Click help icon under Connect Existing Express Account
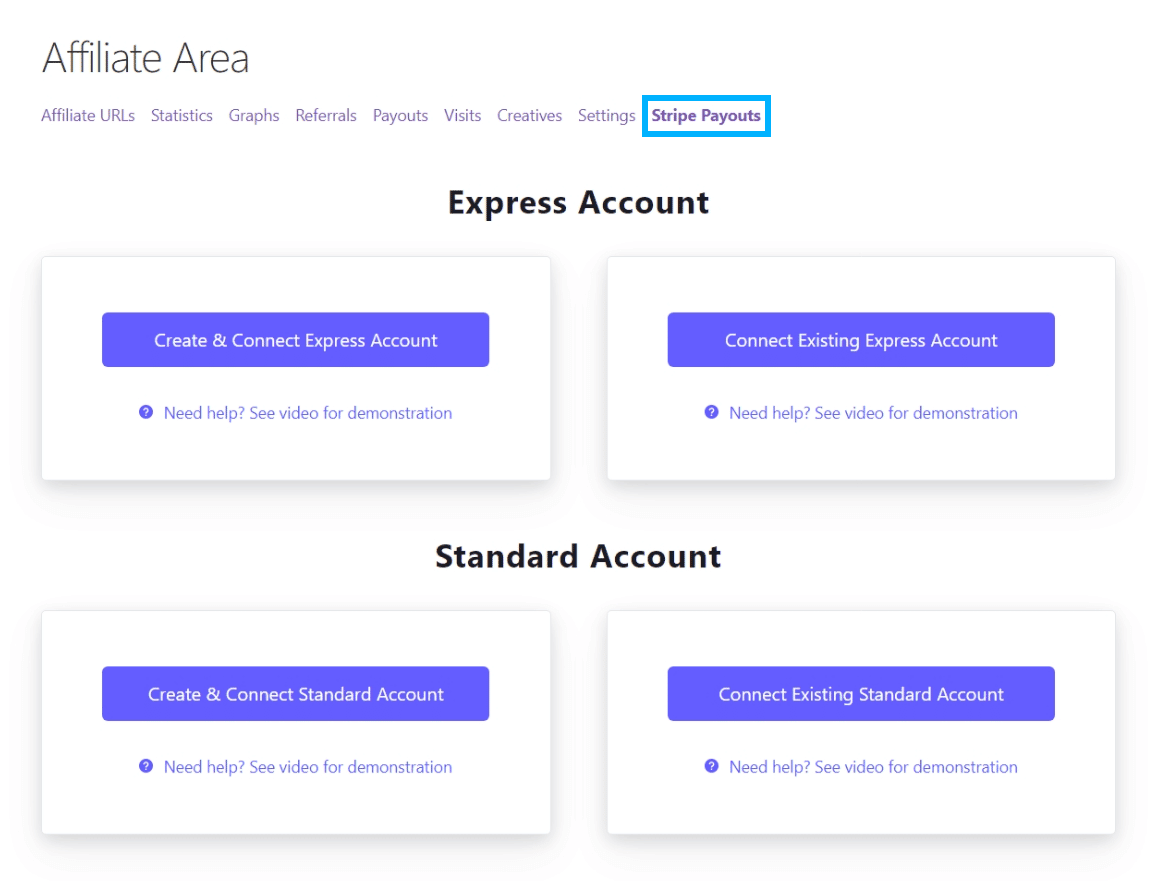1157x881 pixels. coord(711,412)
